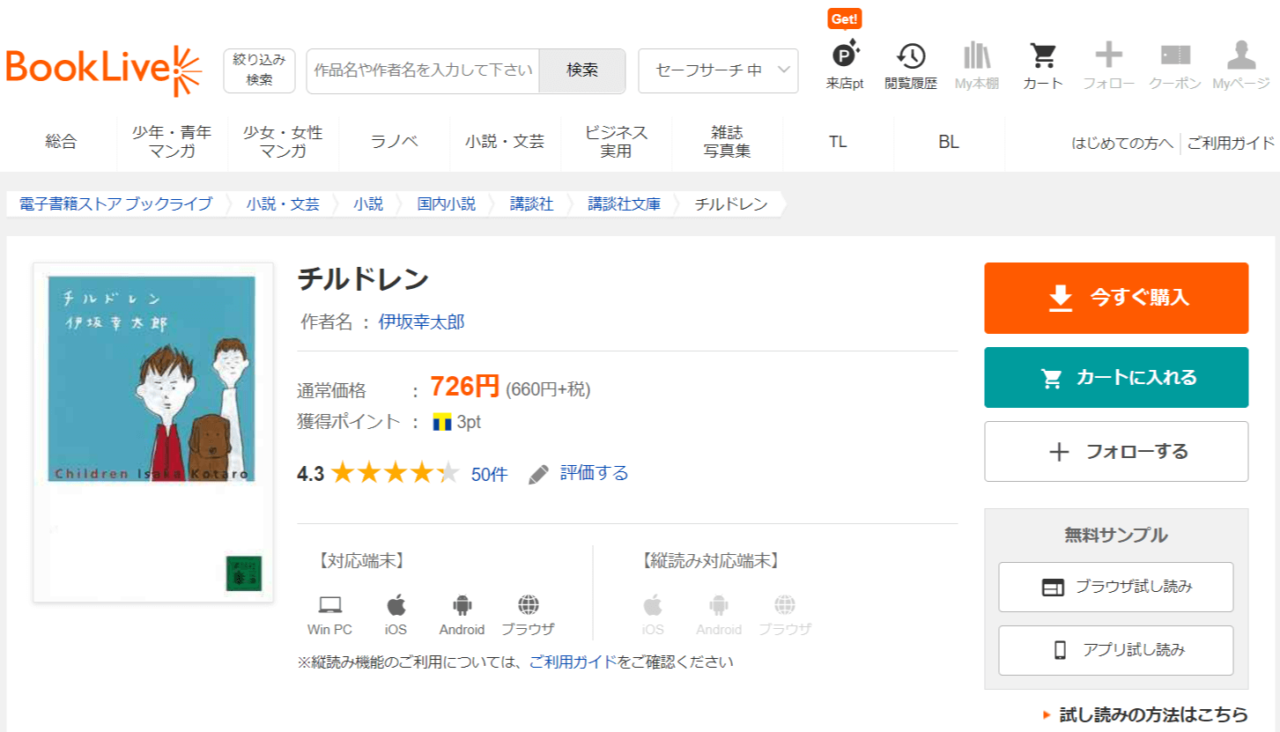Select the 少女・女性マンガ tab
The width and height of the screenshot is (1280, 732).
[283, 142]
